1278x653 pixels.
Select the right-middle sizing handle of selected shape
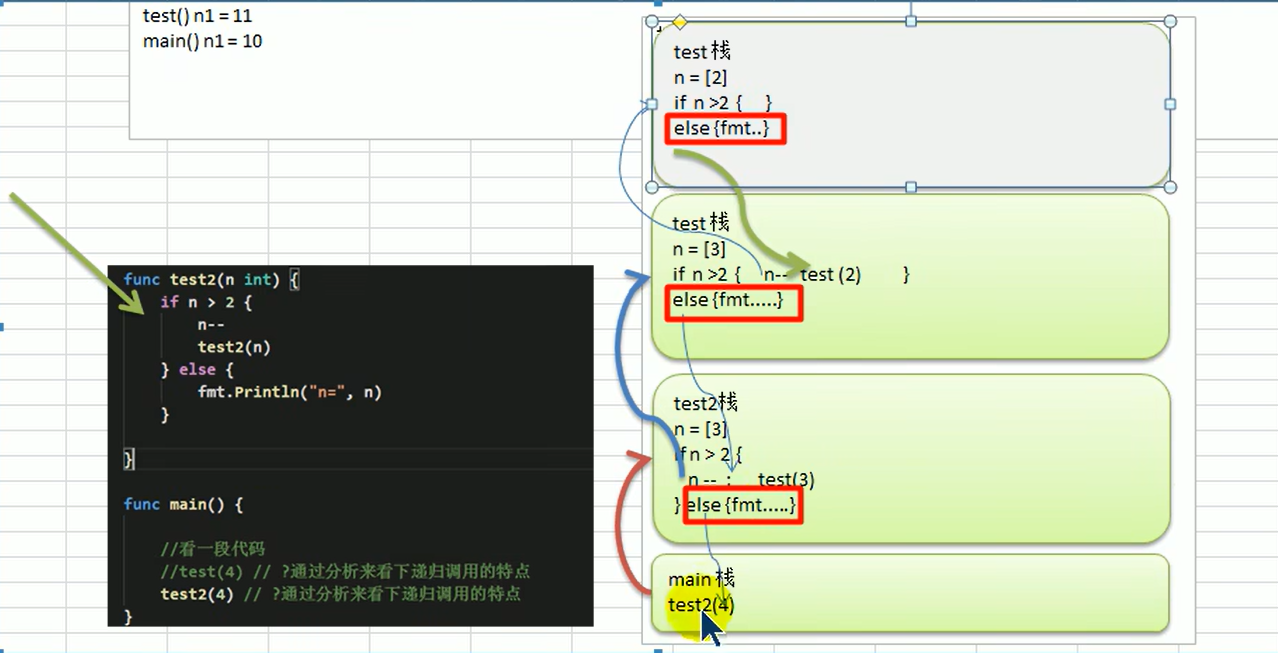click(x=1170, y=104)
